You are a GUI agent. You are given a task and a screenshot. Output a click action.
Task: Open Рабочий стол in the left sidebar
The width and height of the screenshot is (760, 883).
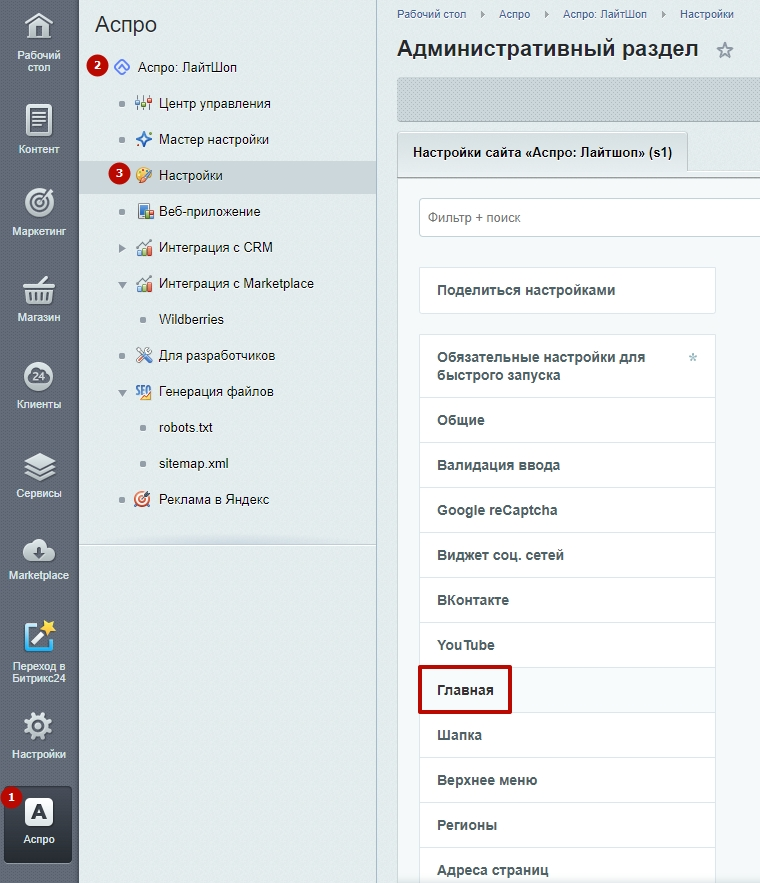coord(39,43)
